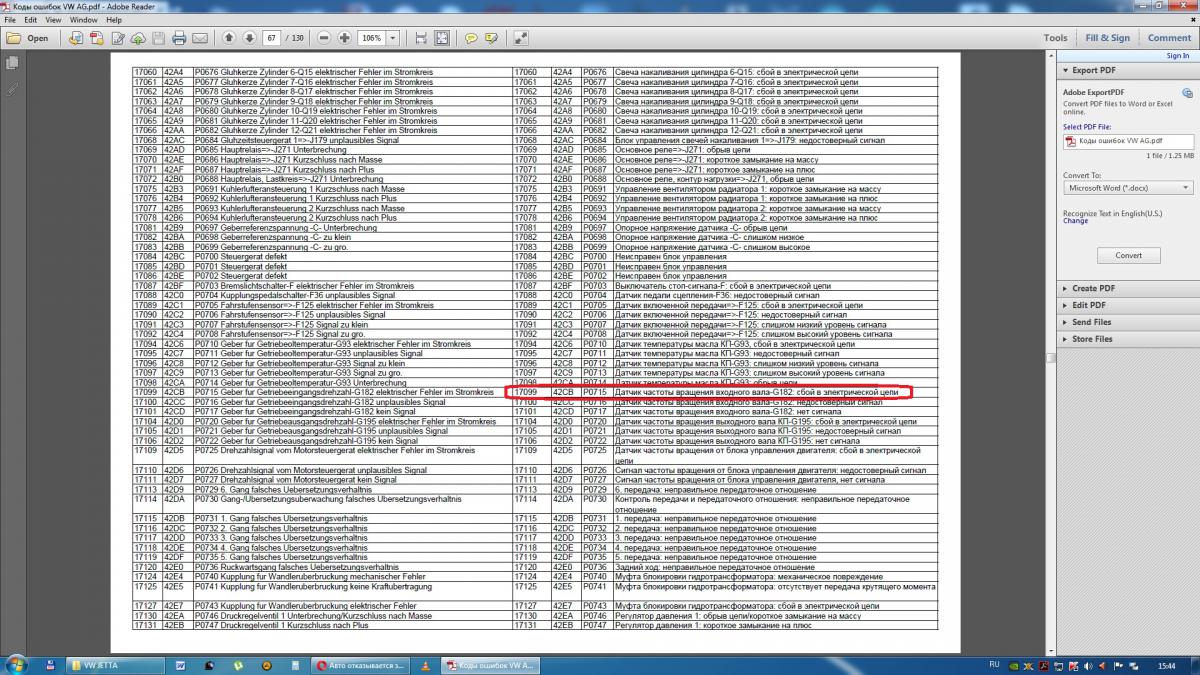Screen dimensions: 1200x675
Task: Click the cloud upload toolbar icon
Action: (x=137, y=38)
